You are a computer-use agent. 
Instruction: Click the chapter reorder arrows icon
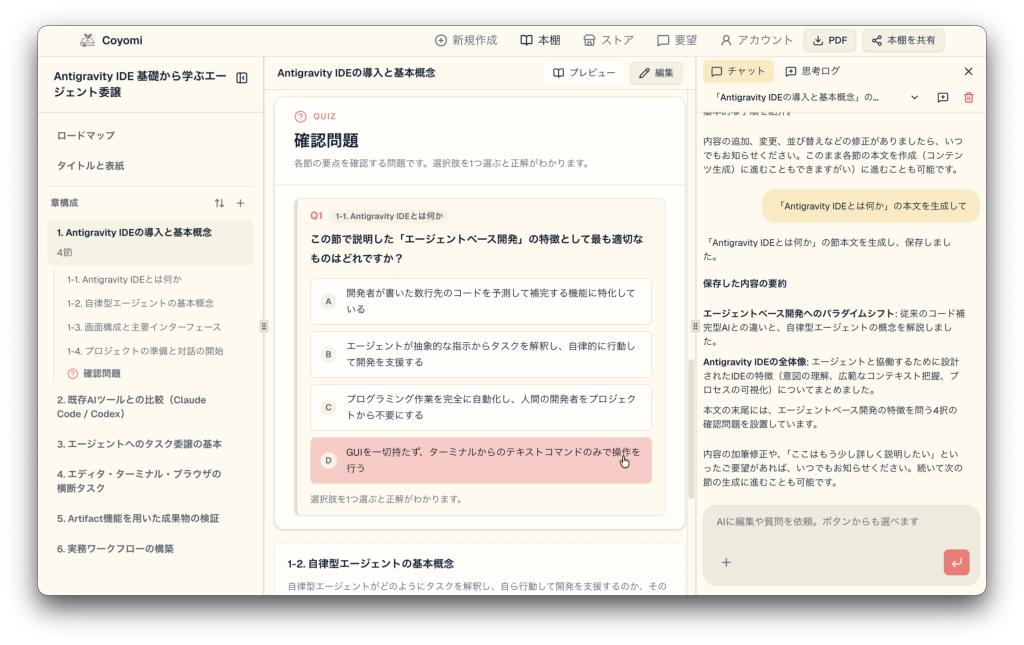(219, 203)
